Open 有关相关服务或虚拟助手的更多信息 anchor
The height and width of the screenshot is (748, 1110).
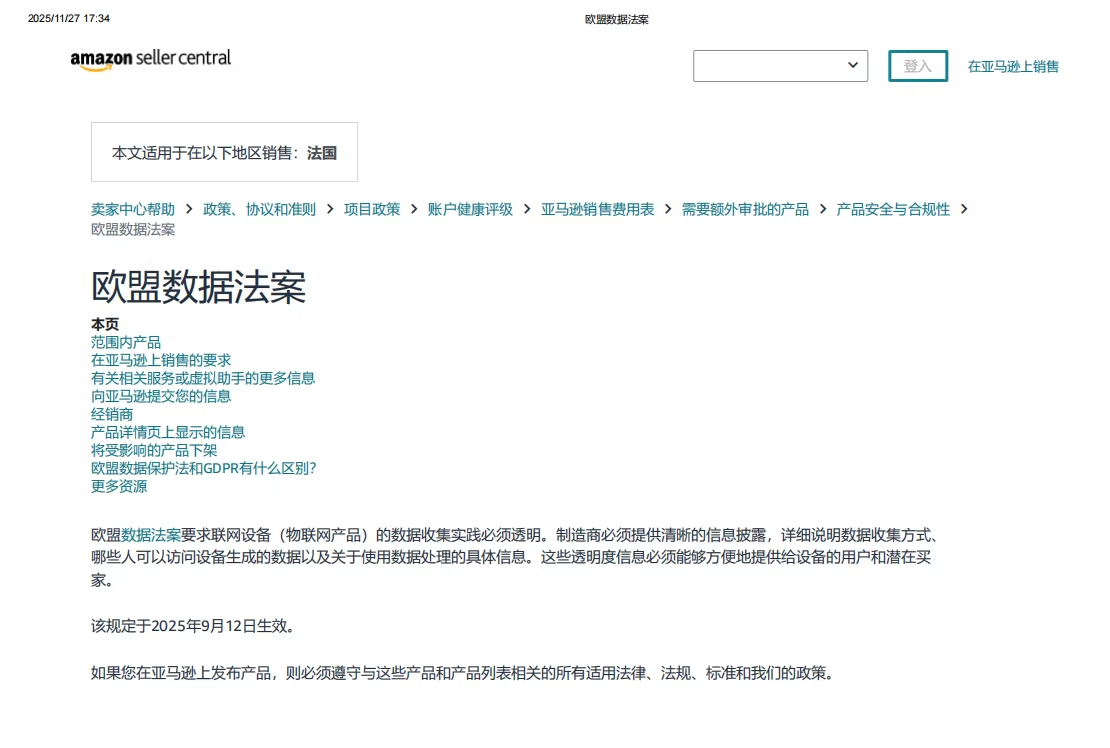coord(203,378)
